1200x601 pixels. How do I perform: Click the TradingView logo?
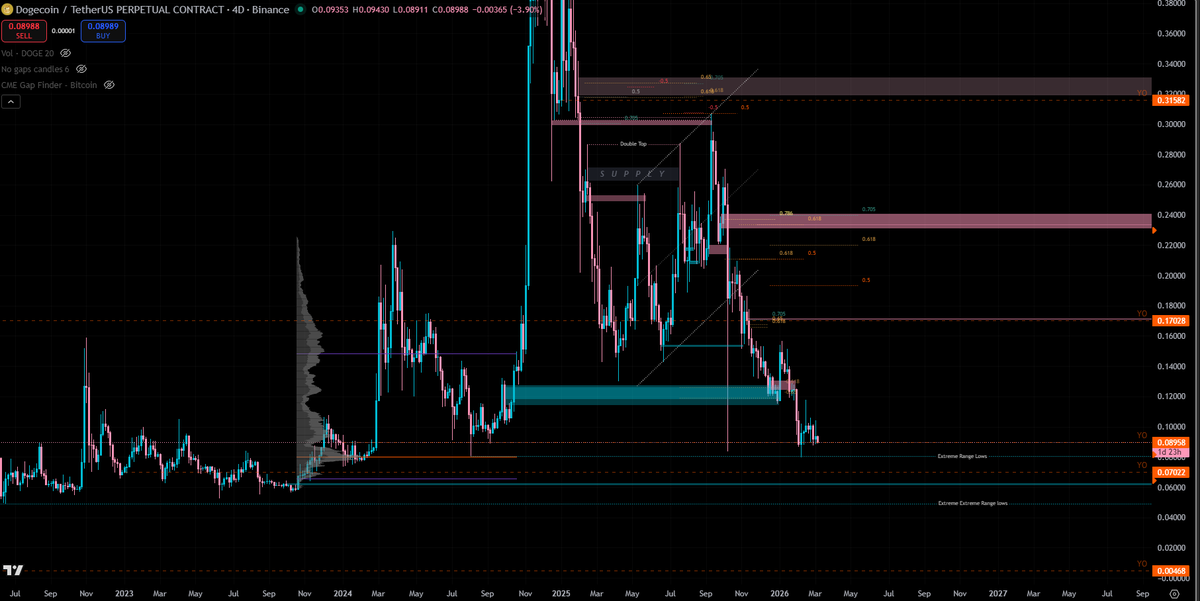(14, 570)
